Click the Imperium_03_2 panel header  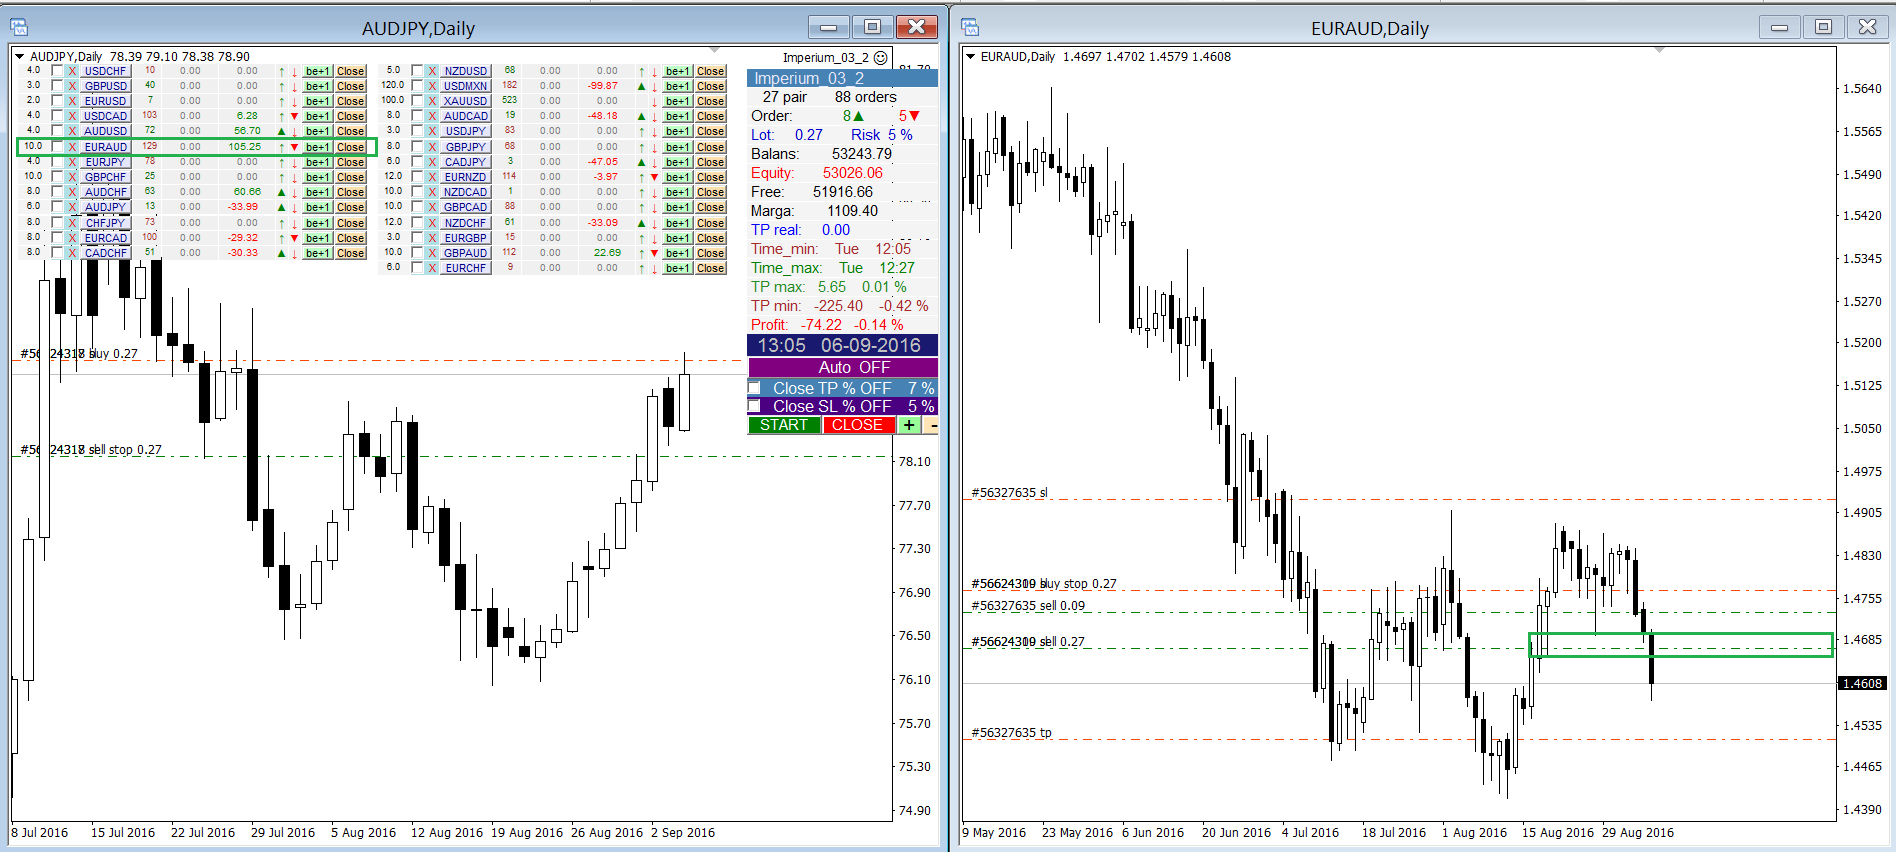pos(842,78)
